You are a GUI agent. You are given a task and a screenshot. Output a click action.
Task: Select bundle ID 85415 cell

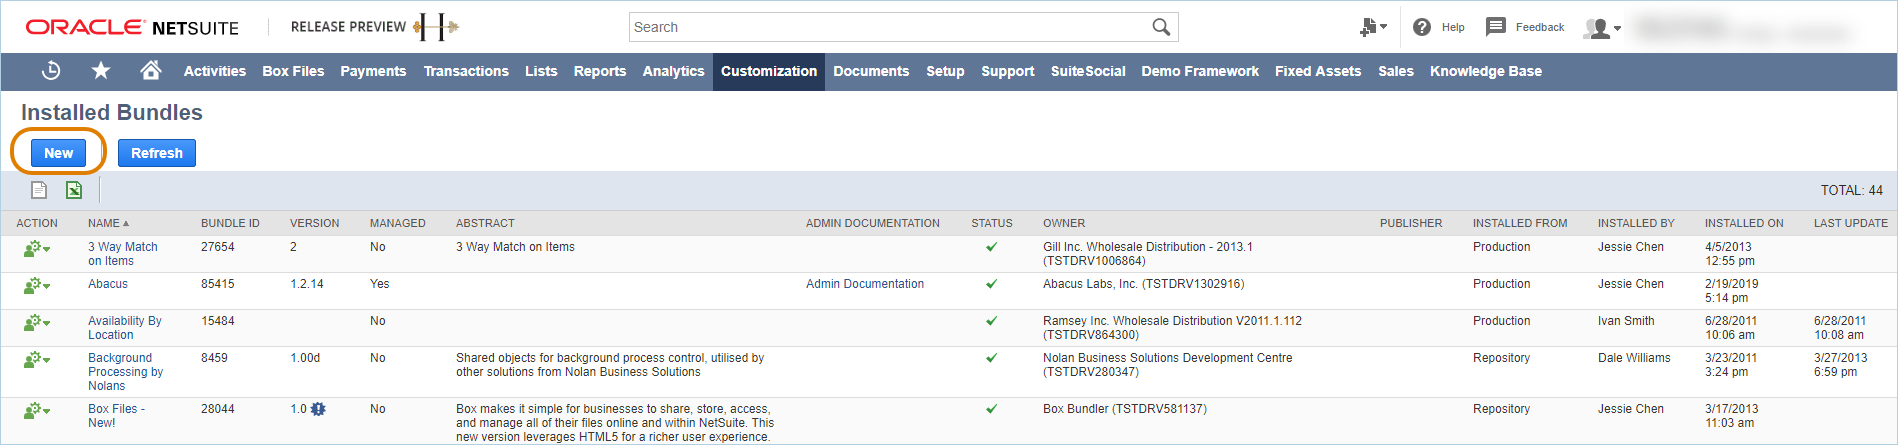218,284
